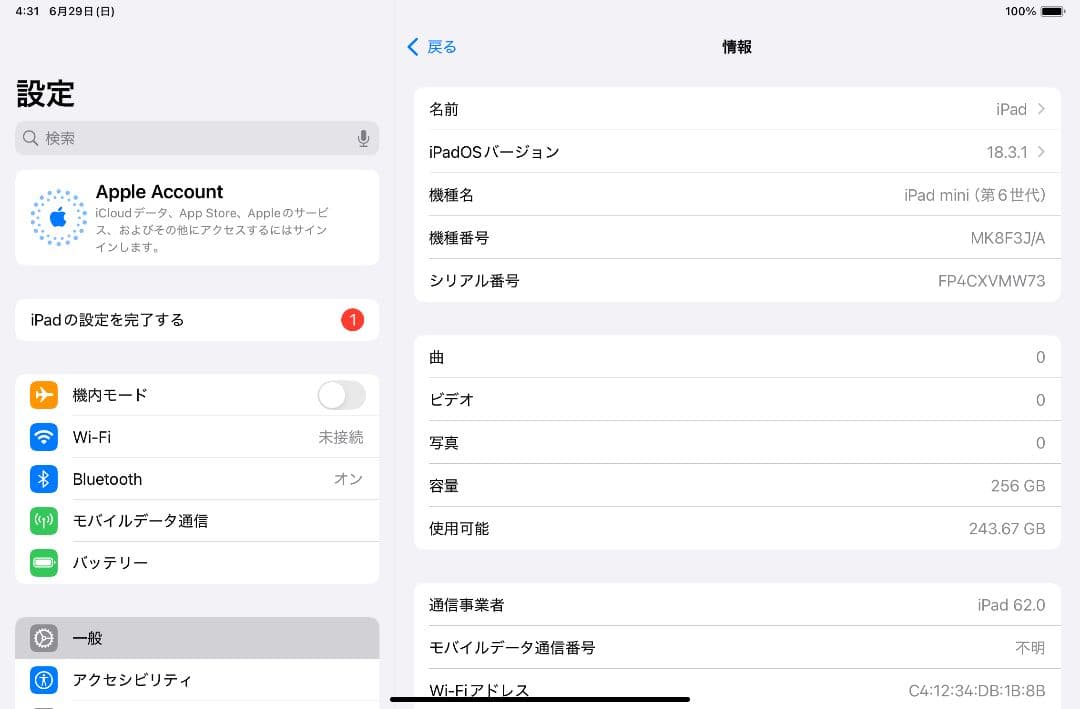Tap the orange airplane mode icon
The width and height of the screenshot is (1080, 709).
pyautogui.click(x=43, y=395)
